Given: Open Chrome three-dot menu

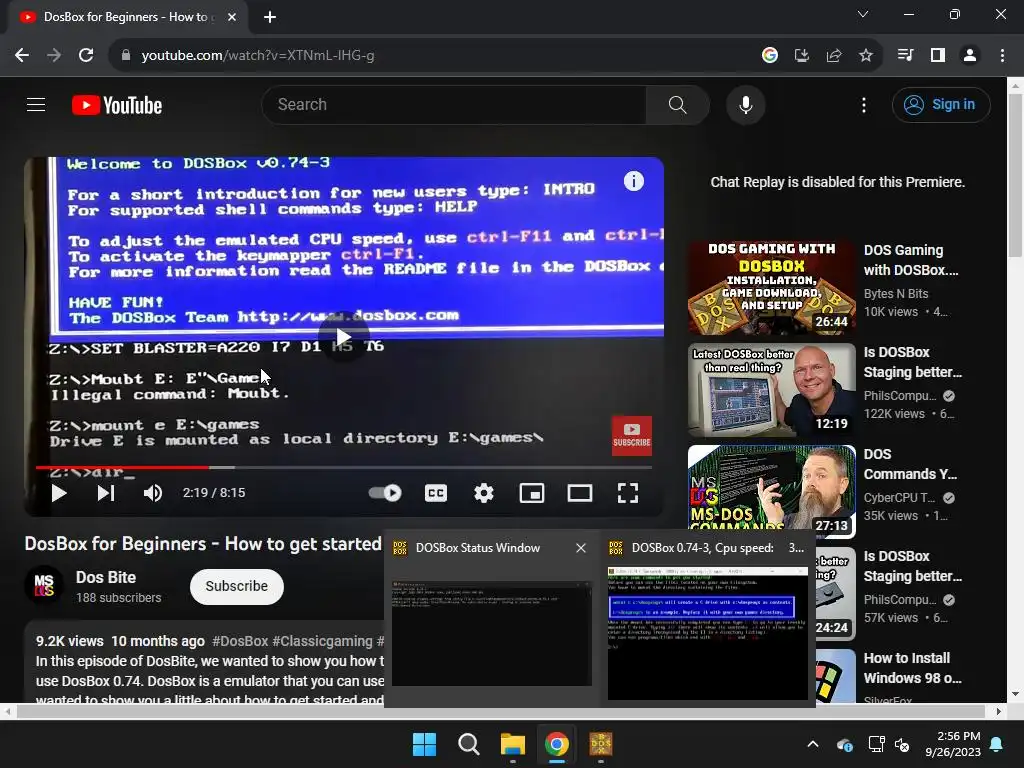Looking at the screenshot, I should click(1002, 56).
